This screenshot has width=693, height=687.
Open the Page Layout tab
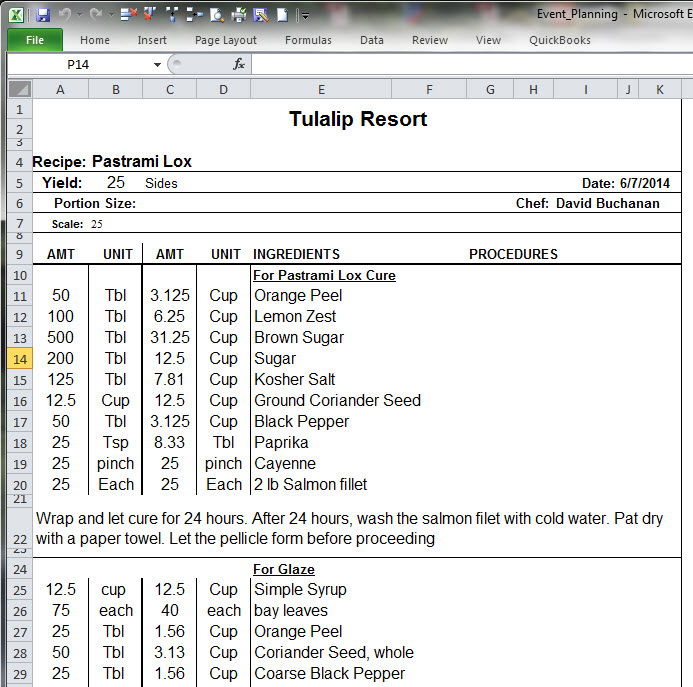[225, 40]
